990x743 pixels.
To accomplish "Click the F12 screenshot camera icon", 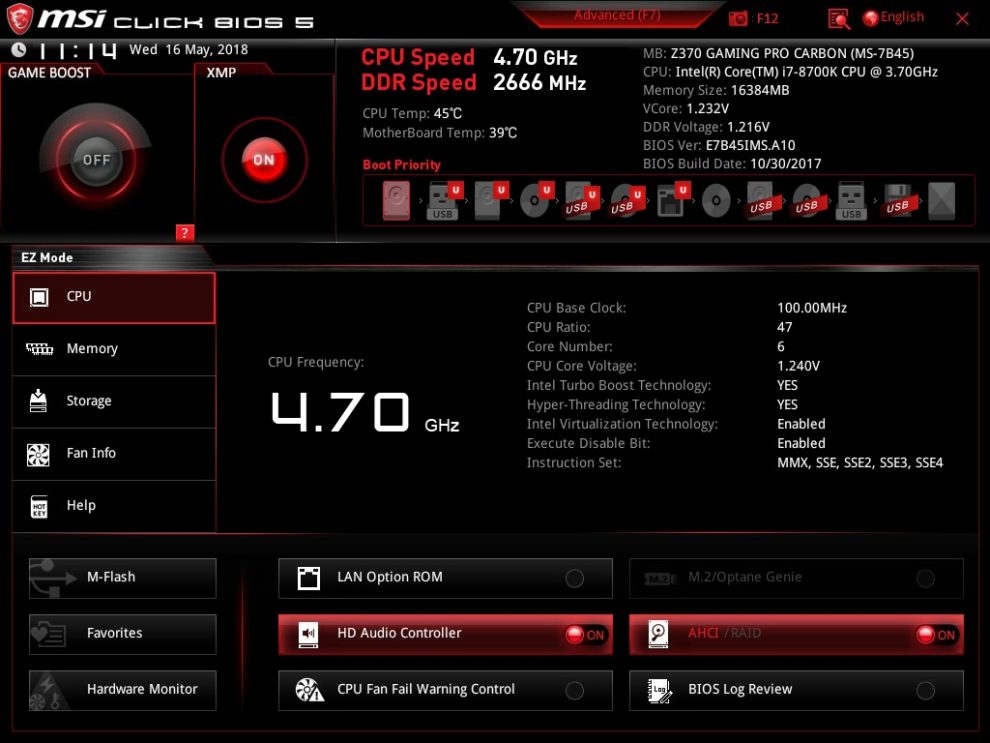I will coord(738,18).
